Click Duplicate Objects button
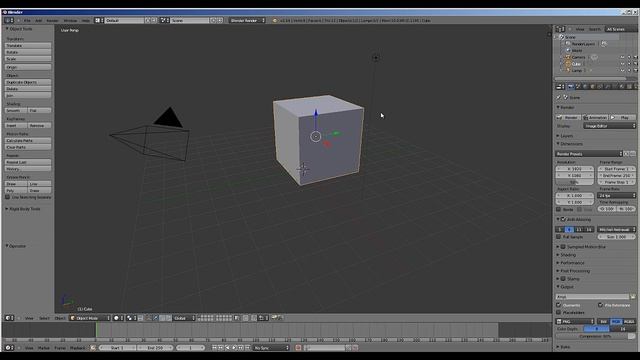640x360 pixels. click(x=28, y=82)
